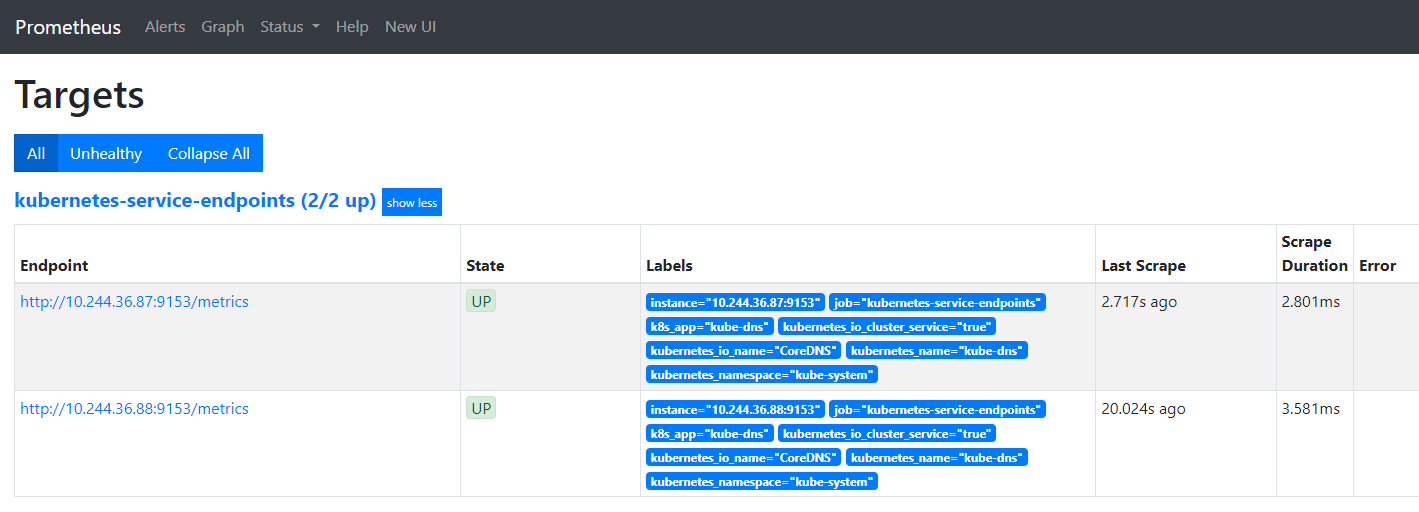
Task: Open the 10.244.36.88:9153 metrics endpoint link
Action: [134, 409]
